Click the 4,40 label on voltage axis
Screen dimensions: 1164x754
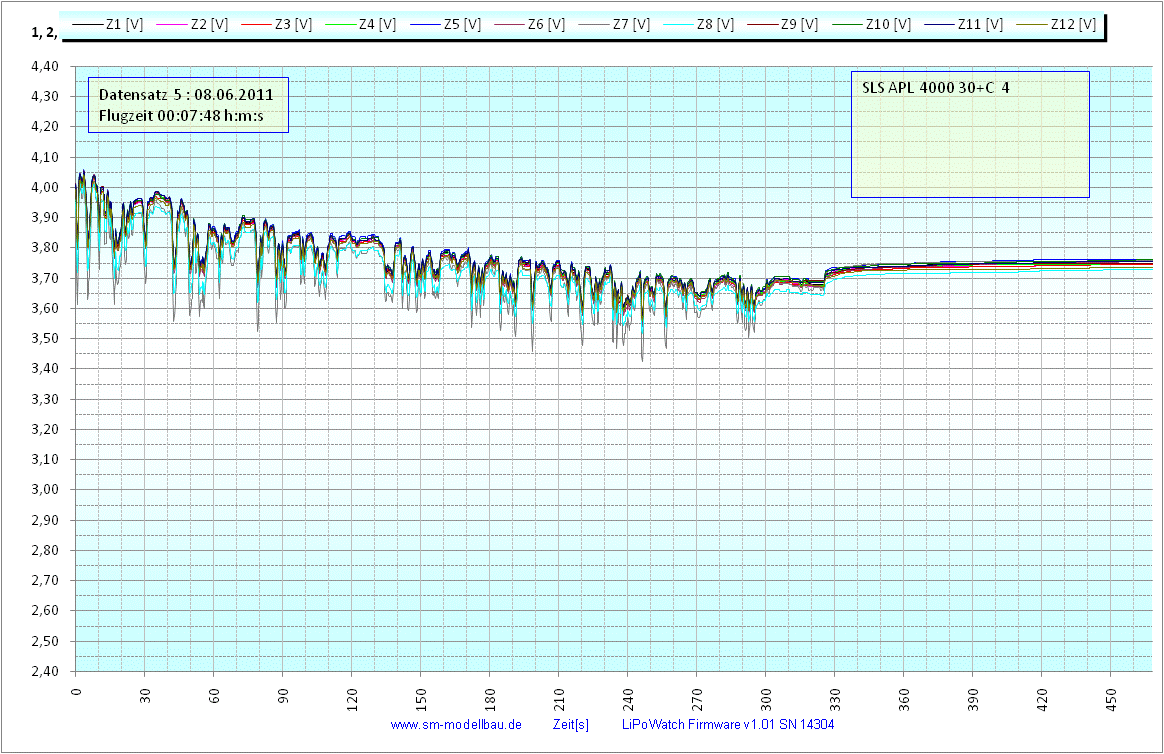[x=45, y=66]
